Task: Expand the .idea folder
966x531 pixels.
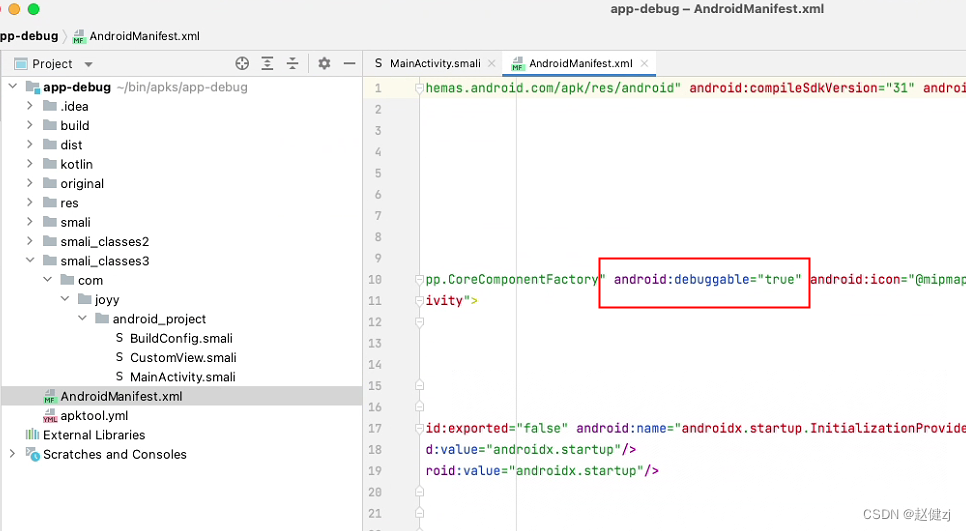Action: click(30, 106)
